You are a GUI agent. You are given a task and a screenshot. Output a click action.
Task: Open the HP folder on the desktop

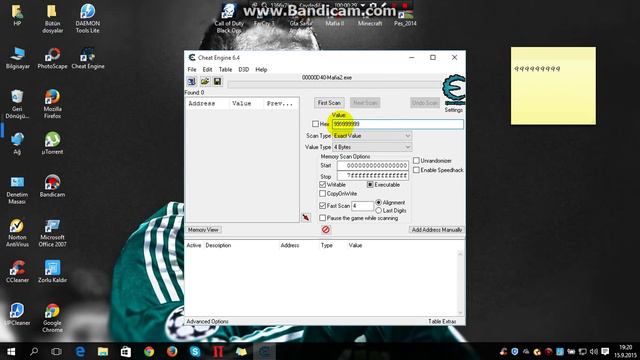click(x=17, y=16)
